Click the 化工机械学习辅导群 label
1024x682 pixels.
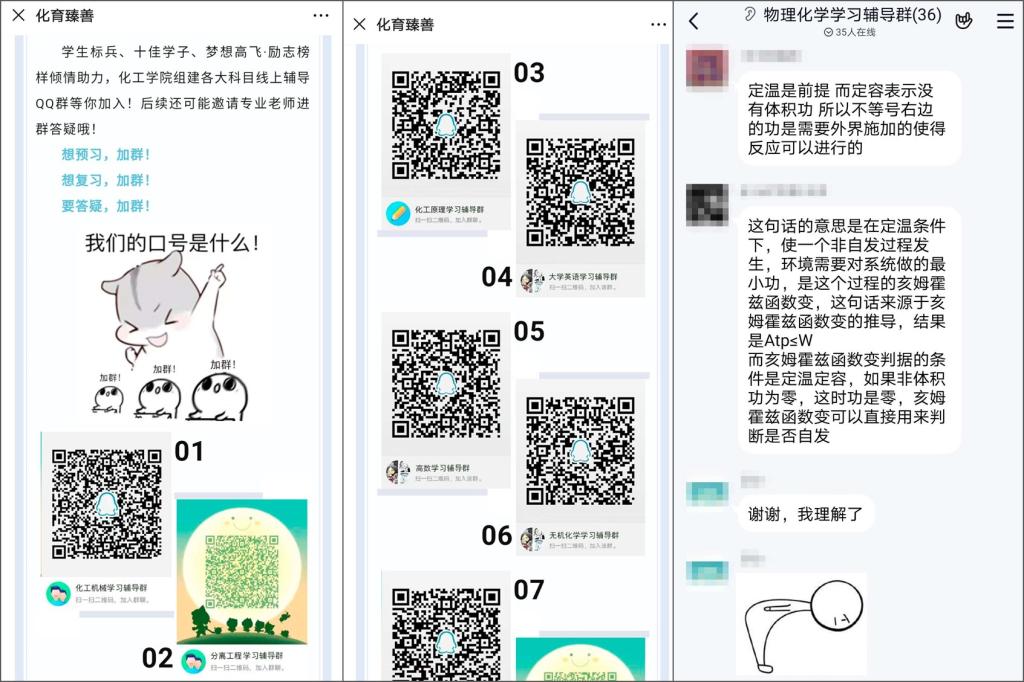click(111, 588)
